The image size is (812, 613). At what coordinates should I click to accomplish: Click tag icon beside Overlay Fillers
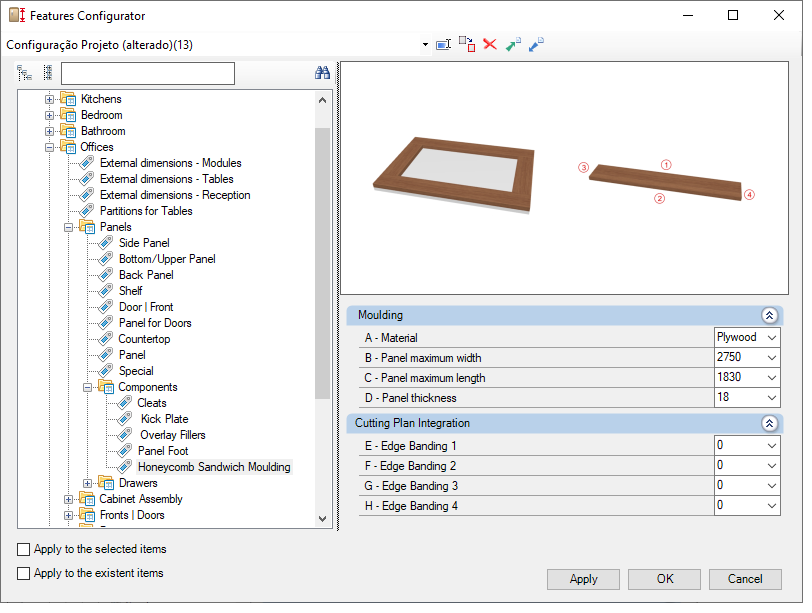125,435
